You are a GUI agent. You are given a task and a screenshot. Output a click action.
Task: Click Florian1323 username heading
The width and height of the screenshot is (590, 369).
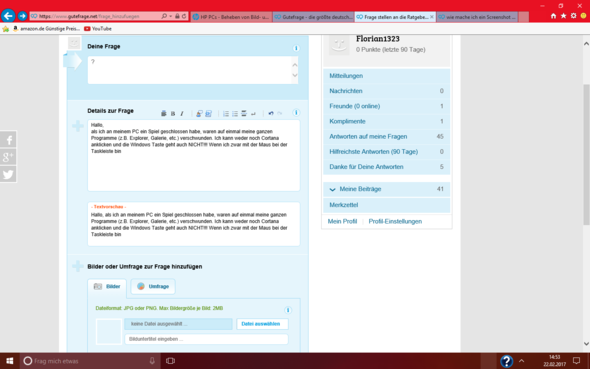tap(377, 39)
